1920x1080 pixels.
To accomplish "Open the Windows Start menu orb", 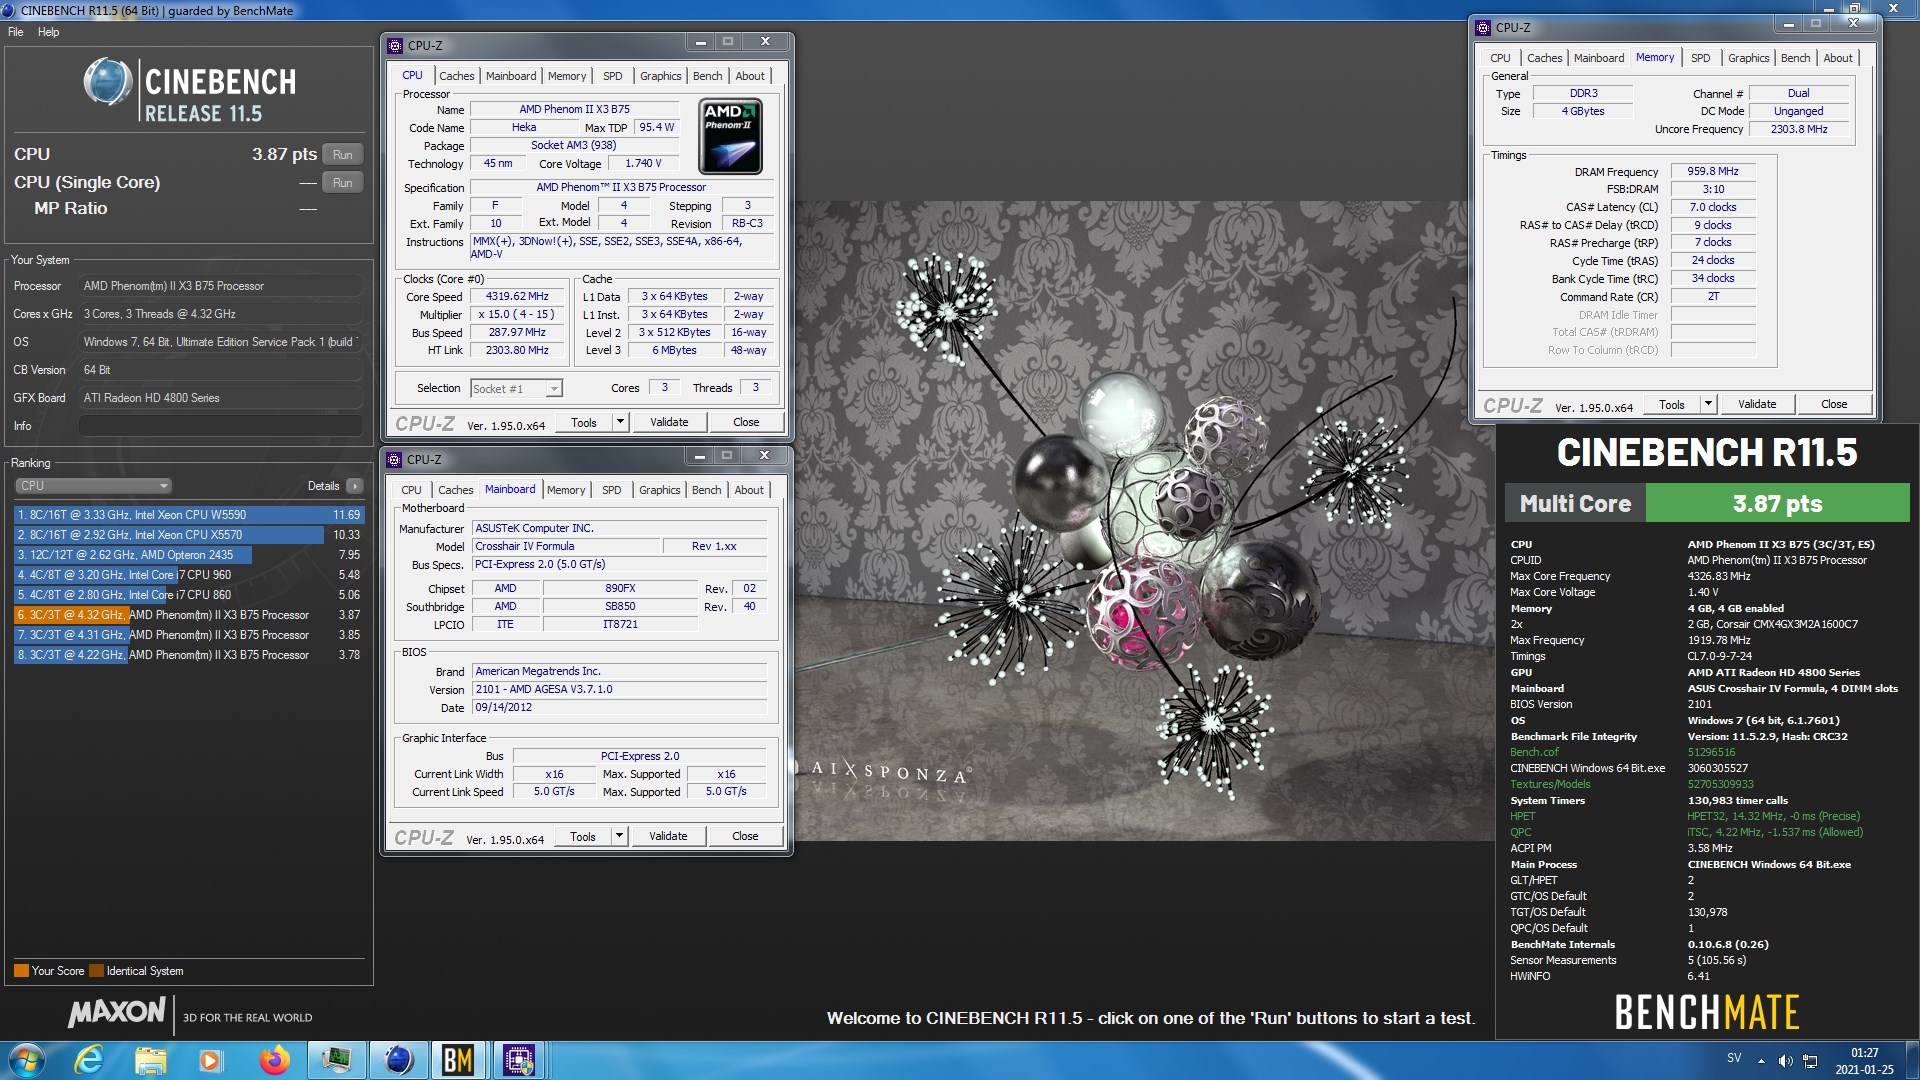I will pos(27,1060).
